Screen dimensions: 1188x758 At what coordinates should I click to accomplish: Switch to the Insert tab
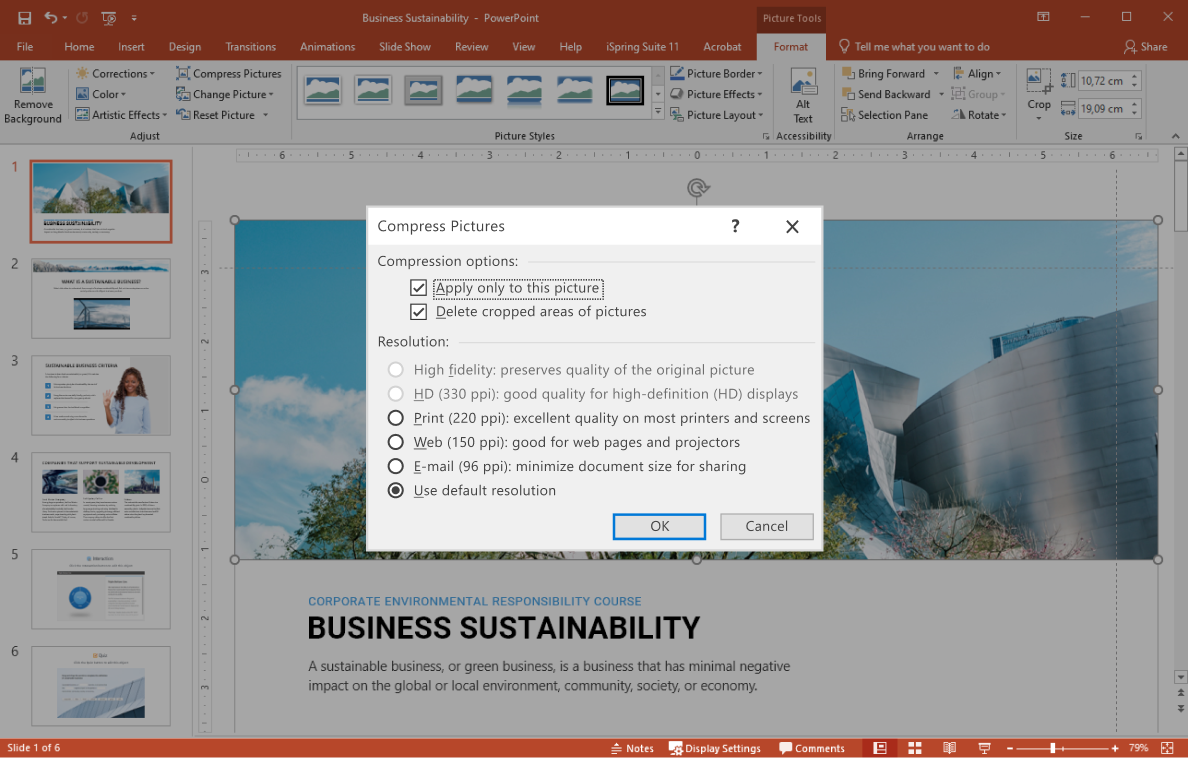(x=131, y=47)
